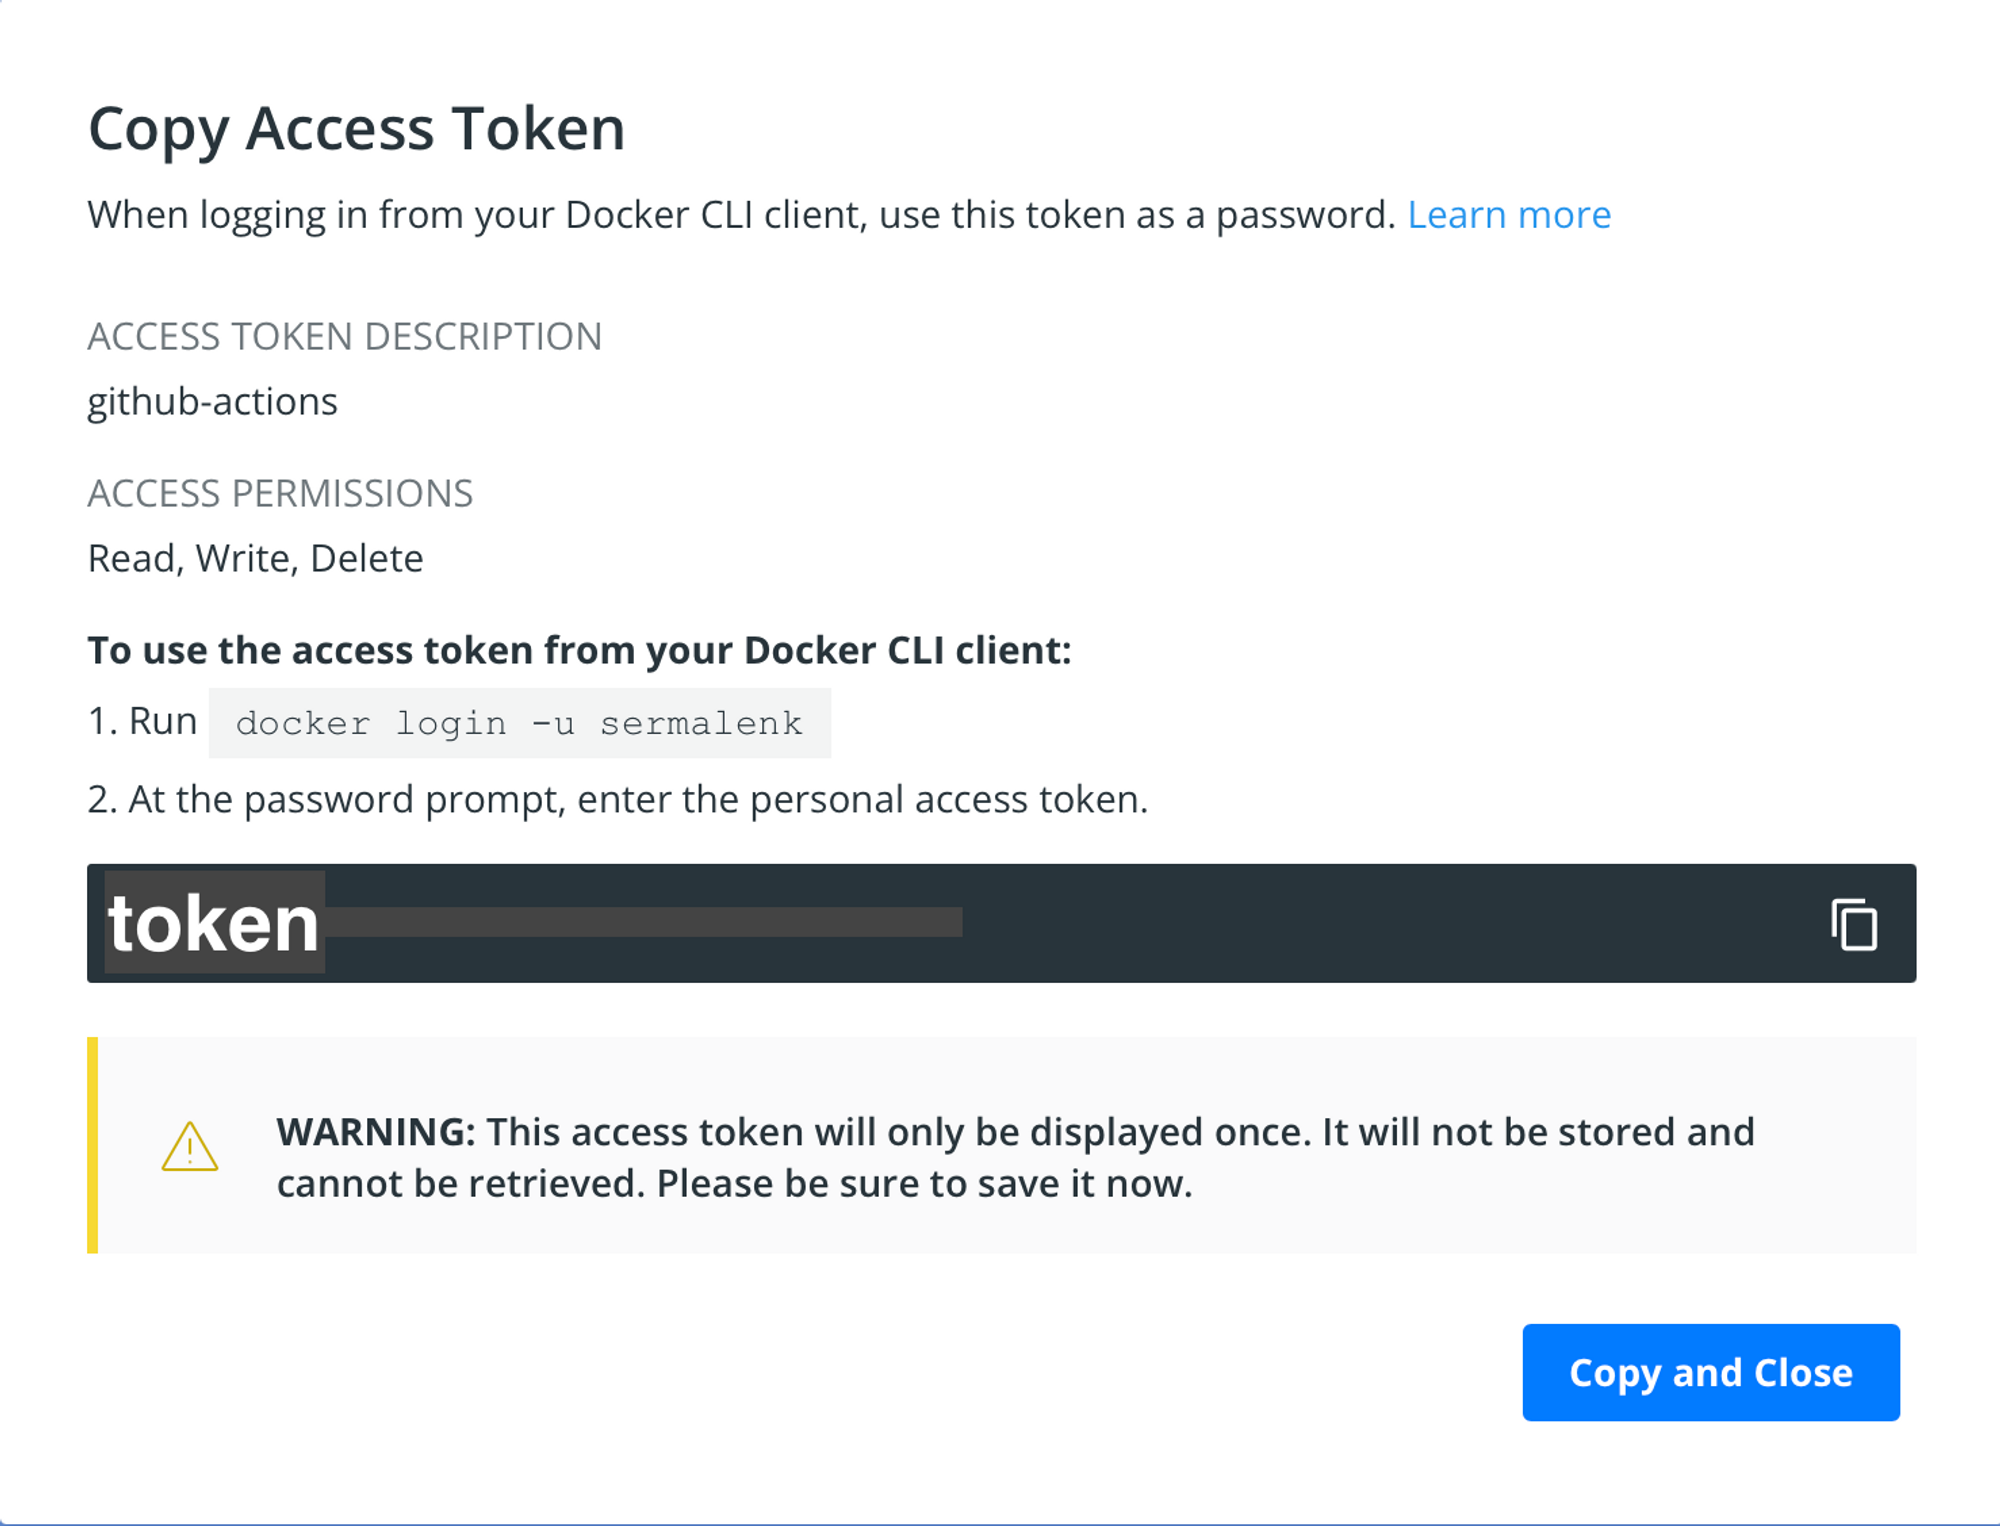This screenshot has width=2000, height=1526.
Task: Click the yellow stripe of warning banner
Action: coord(93,1145)
